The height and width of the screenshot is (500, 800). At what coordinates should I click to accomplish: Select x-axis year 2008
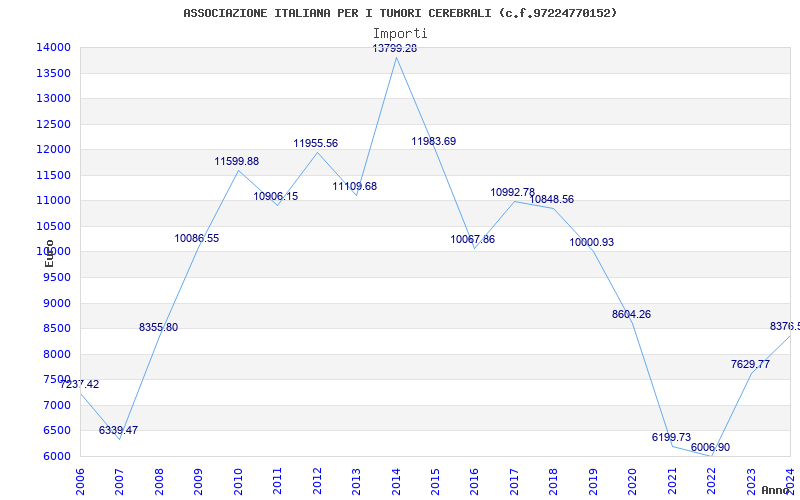(x=159, y=482)
